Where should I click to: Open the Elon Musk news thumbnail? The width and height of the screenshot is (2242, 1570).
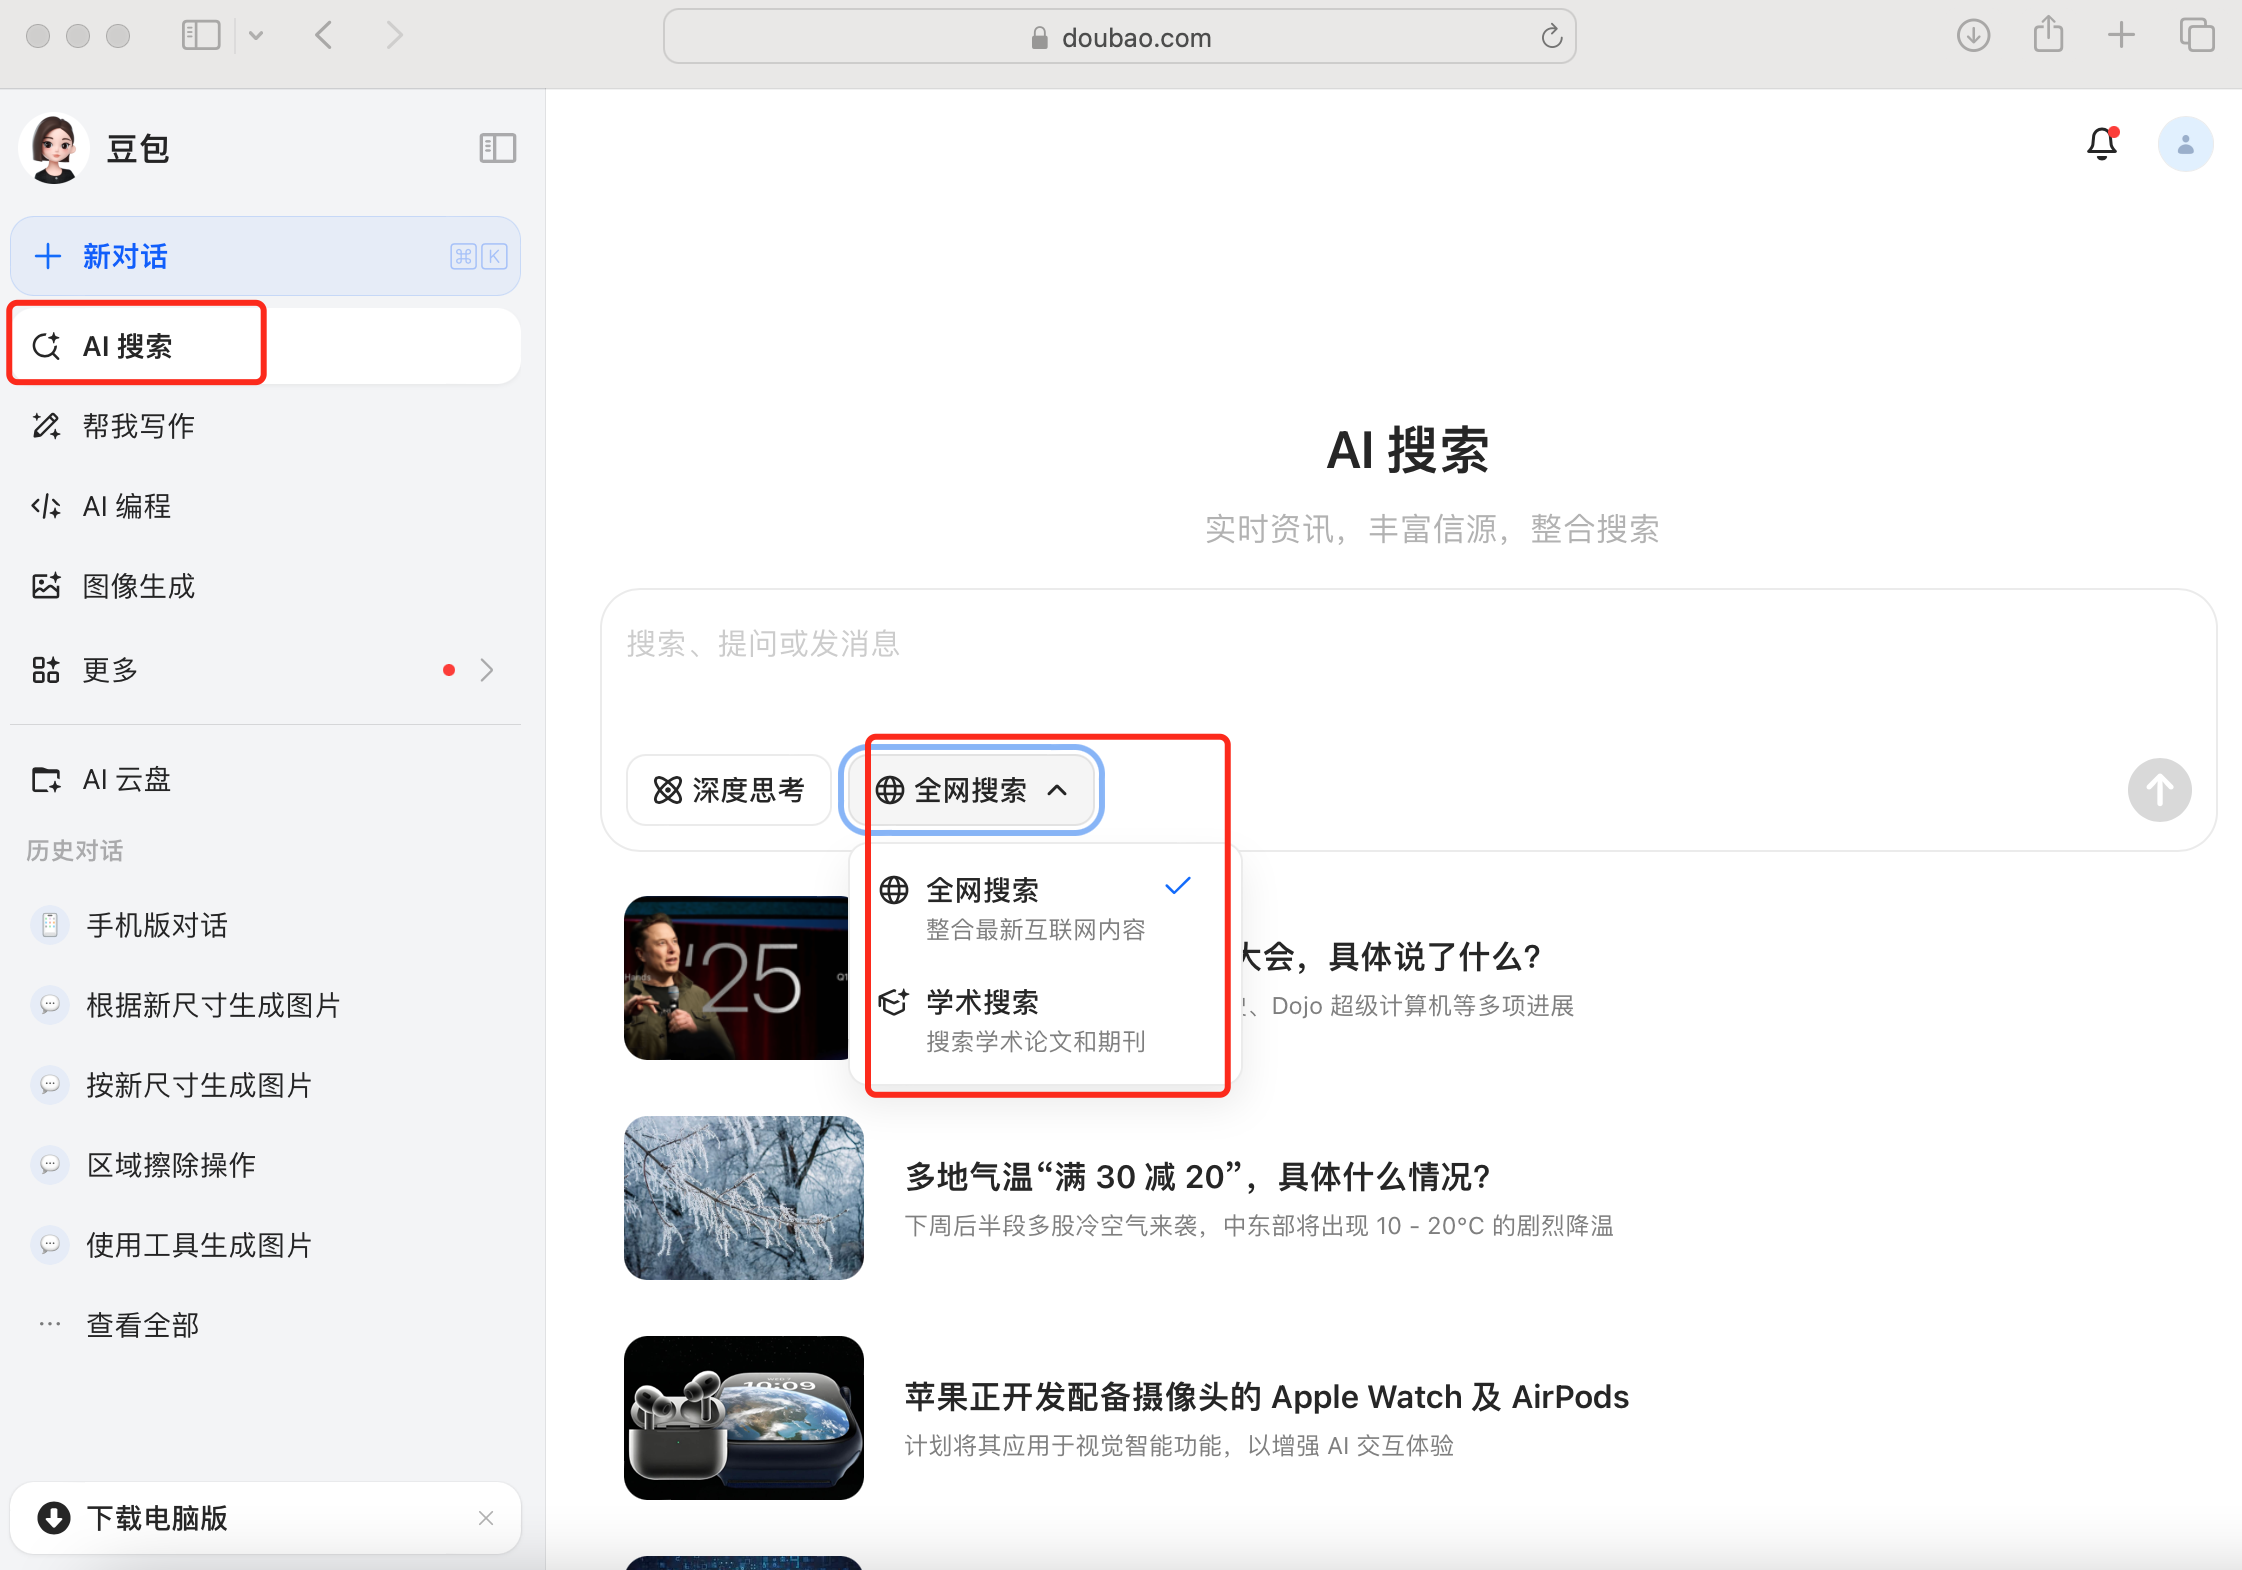tap(736, 978)
